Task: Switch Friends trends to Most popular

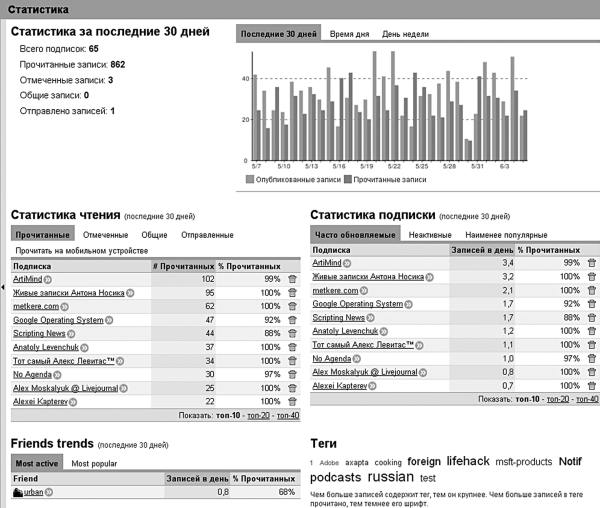Action: [x=94, y=463]
